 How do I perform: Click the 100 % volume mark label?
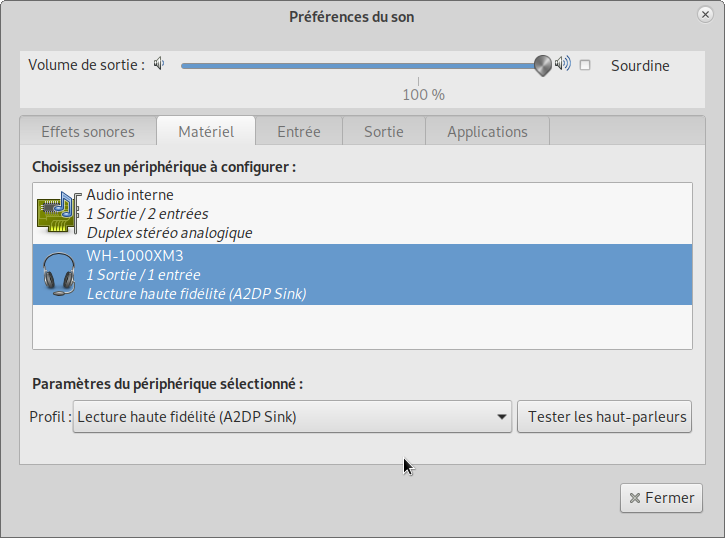coord(423,95)
